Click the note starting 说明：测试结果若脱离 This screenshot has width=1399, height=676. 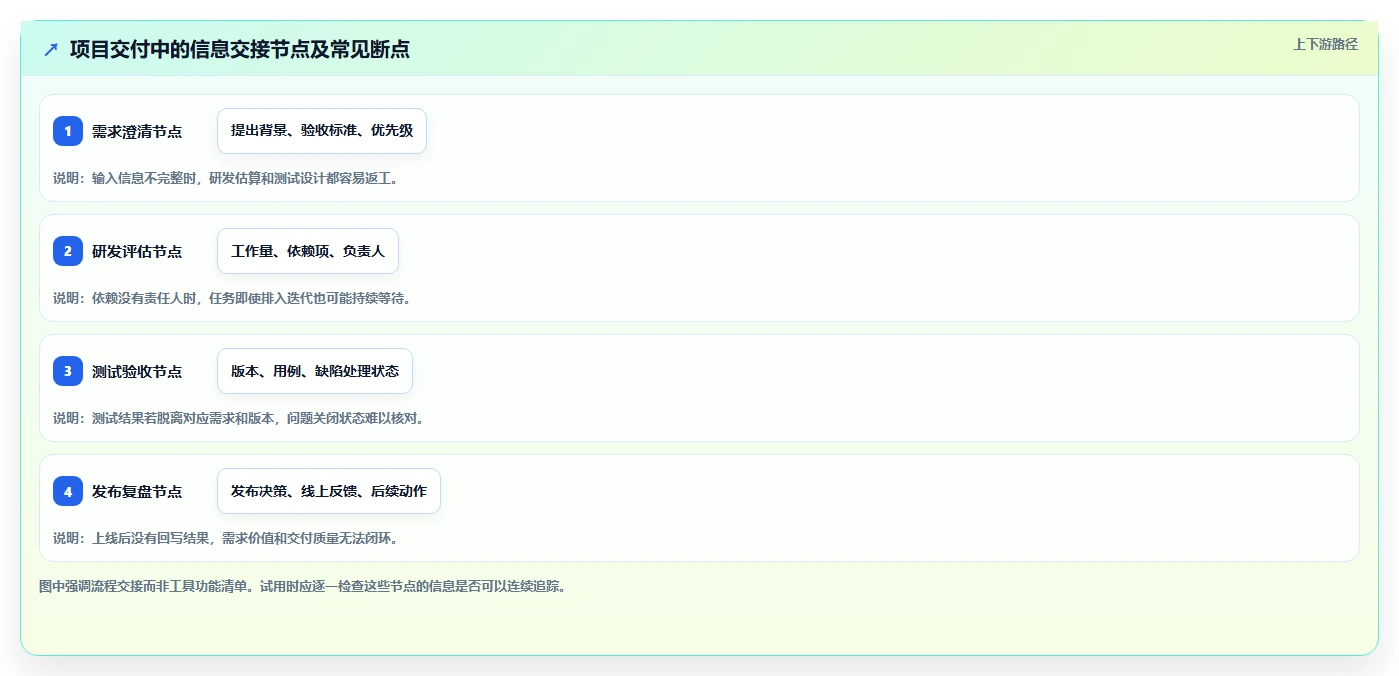pyautogui.click(x=239, y=418)
